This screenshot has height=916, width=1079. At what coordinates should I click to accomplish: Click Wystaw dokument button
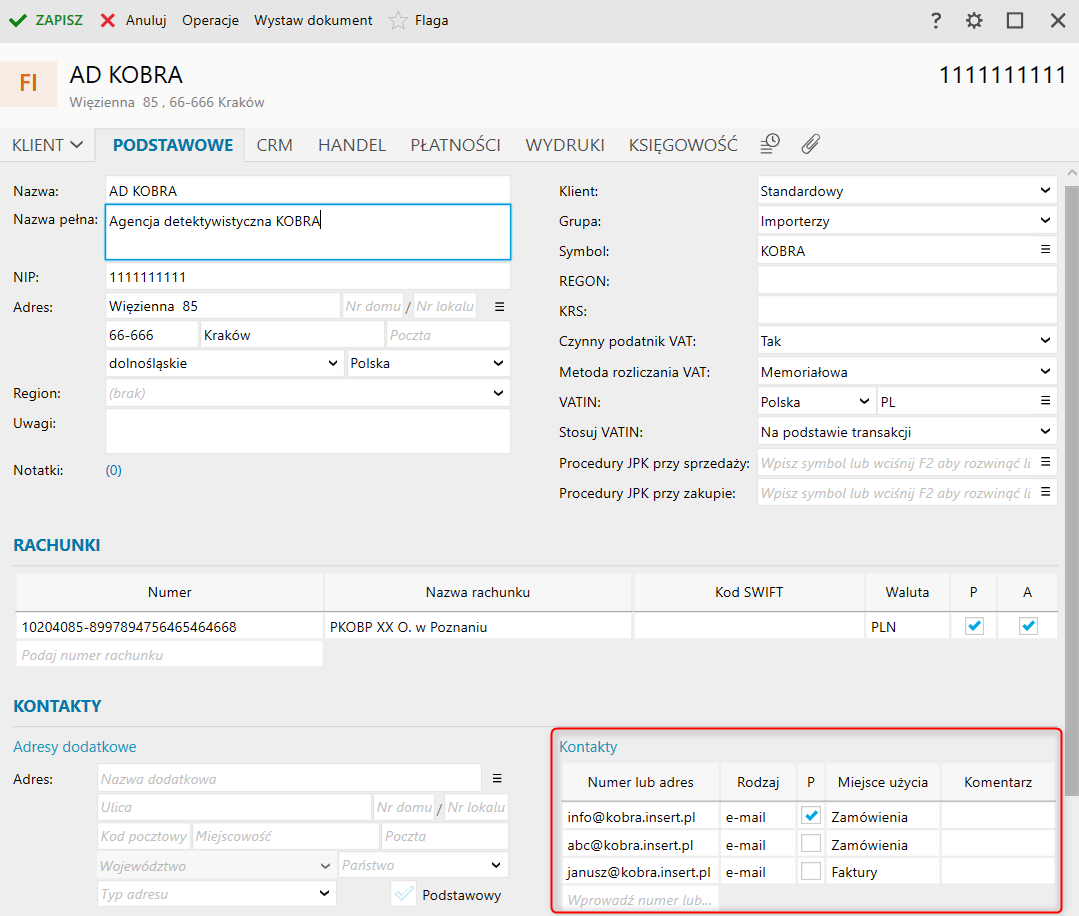tap(313, 20)
